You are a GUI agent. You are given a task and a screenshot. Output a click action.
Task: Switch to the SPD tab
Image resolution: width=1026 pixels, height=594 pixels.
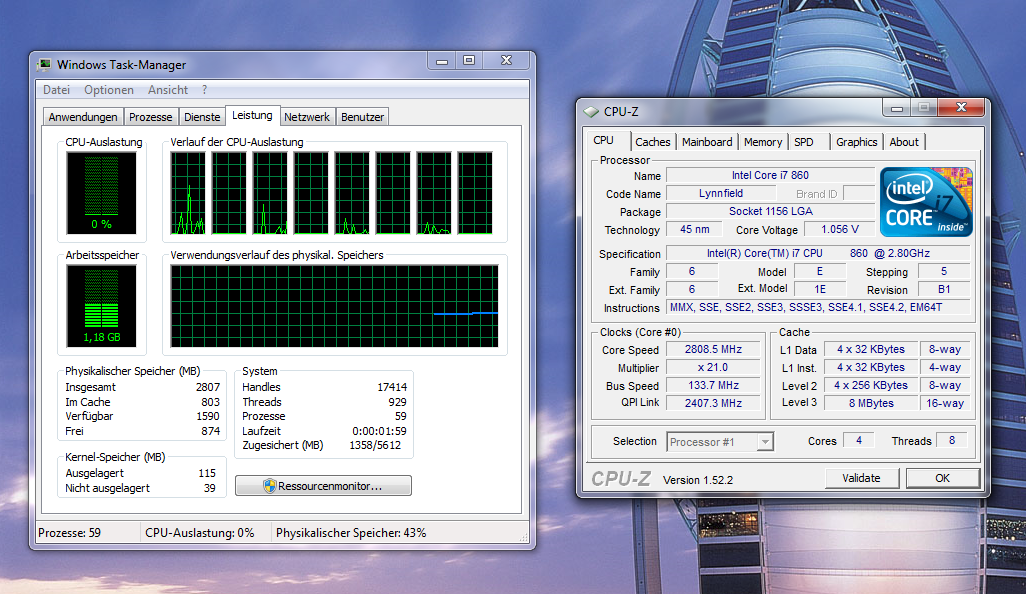(804, 142)
